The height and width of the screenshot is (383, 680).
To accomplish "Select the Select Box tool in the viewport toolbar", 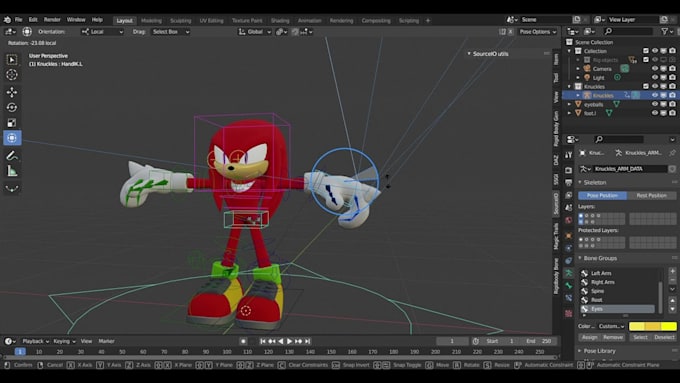I will [x=12, y=59].
